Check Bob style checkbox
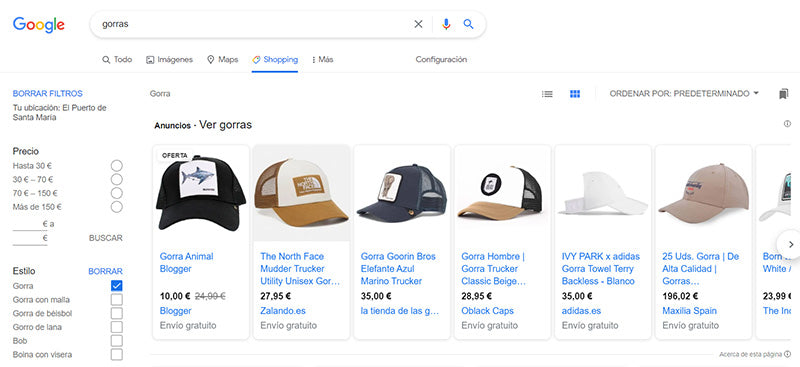Image resolution: width=800 pixels, height=367 pixels. click(117, 341)
